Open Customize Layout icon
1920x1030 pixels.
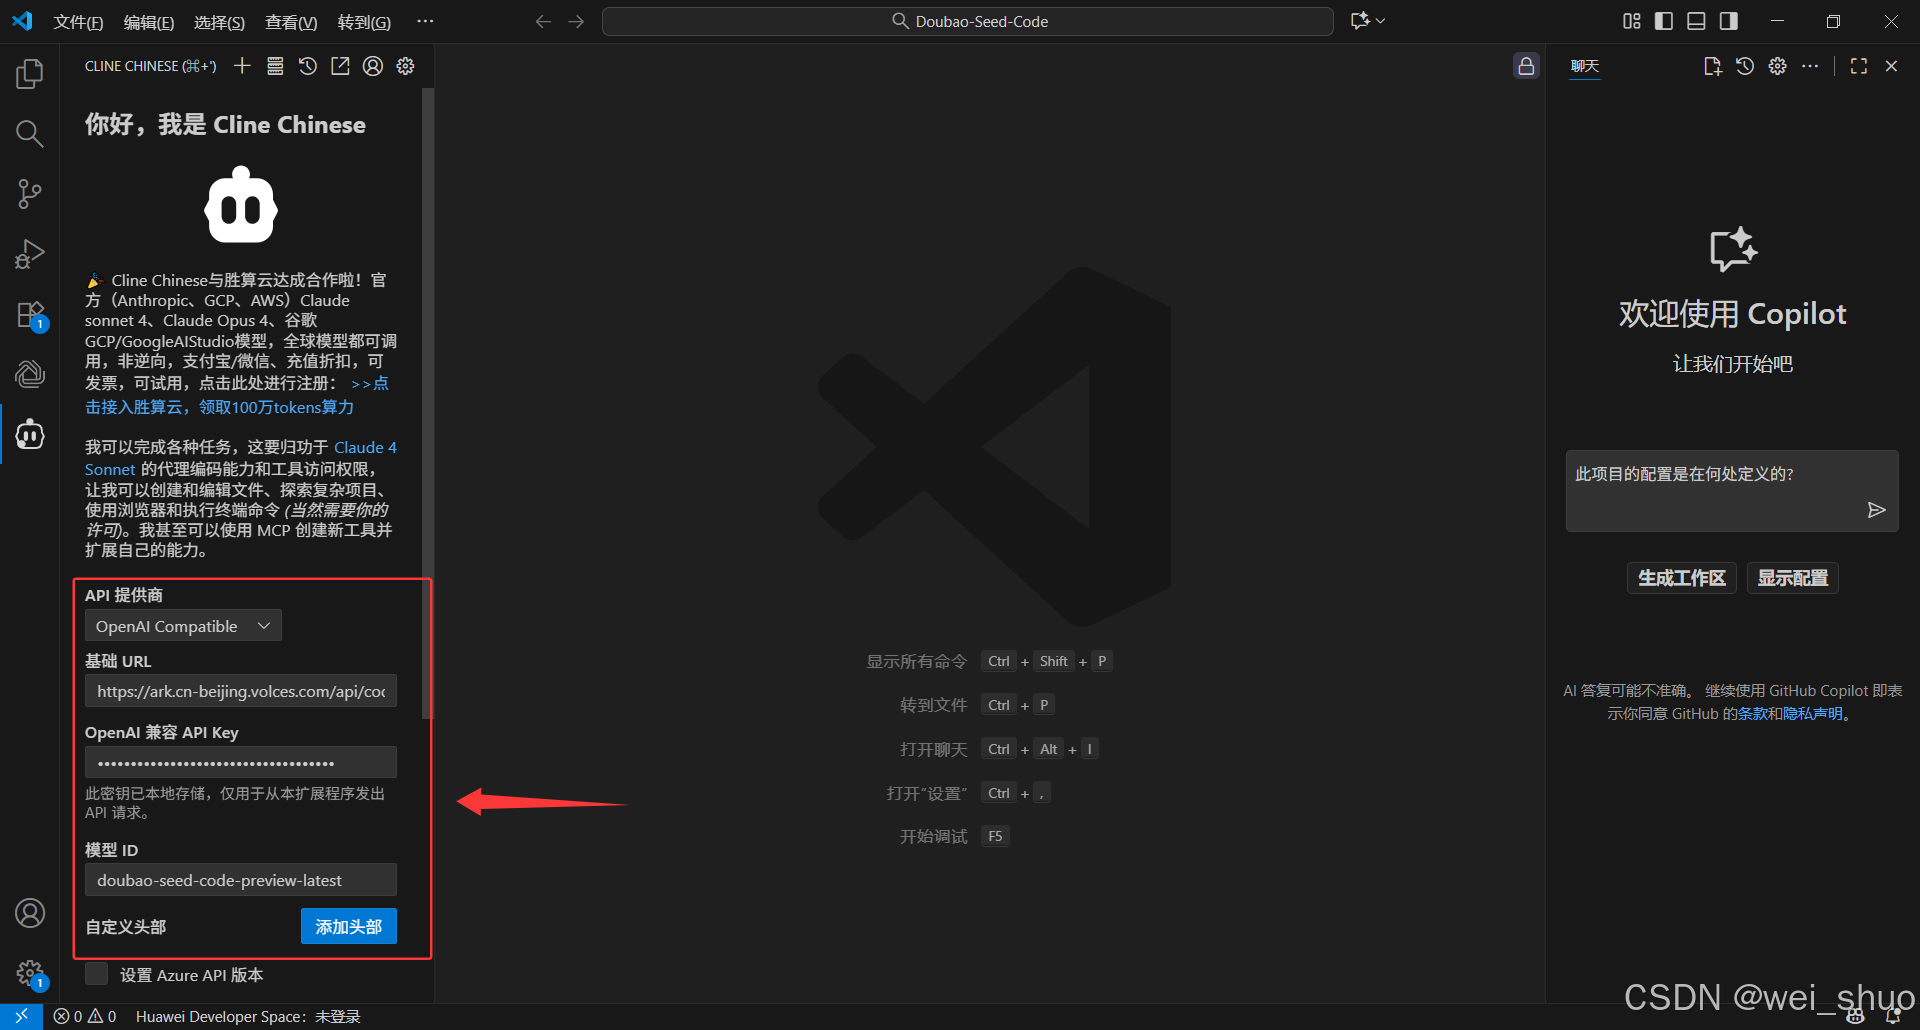1632,21
